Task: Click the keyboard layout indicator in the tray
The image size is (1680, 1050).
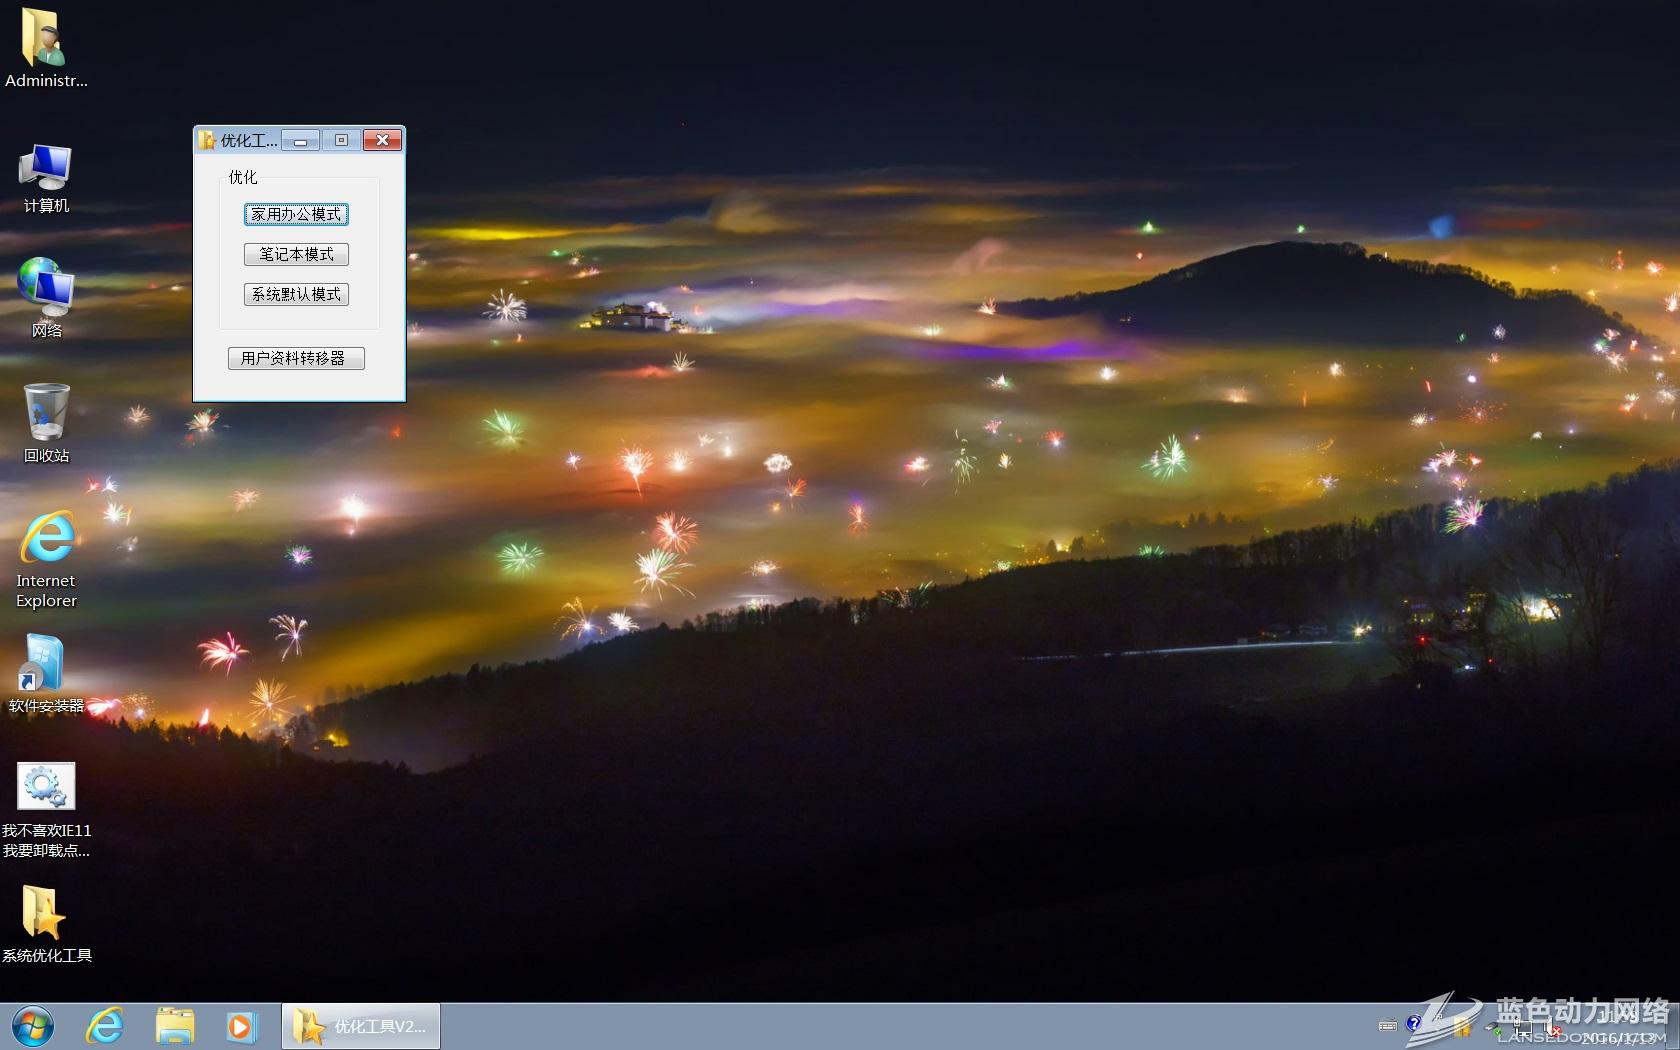Action: point(1388,1025)
